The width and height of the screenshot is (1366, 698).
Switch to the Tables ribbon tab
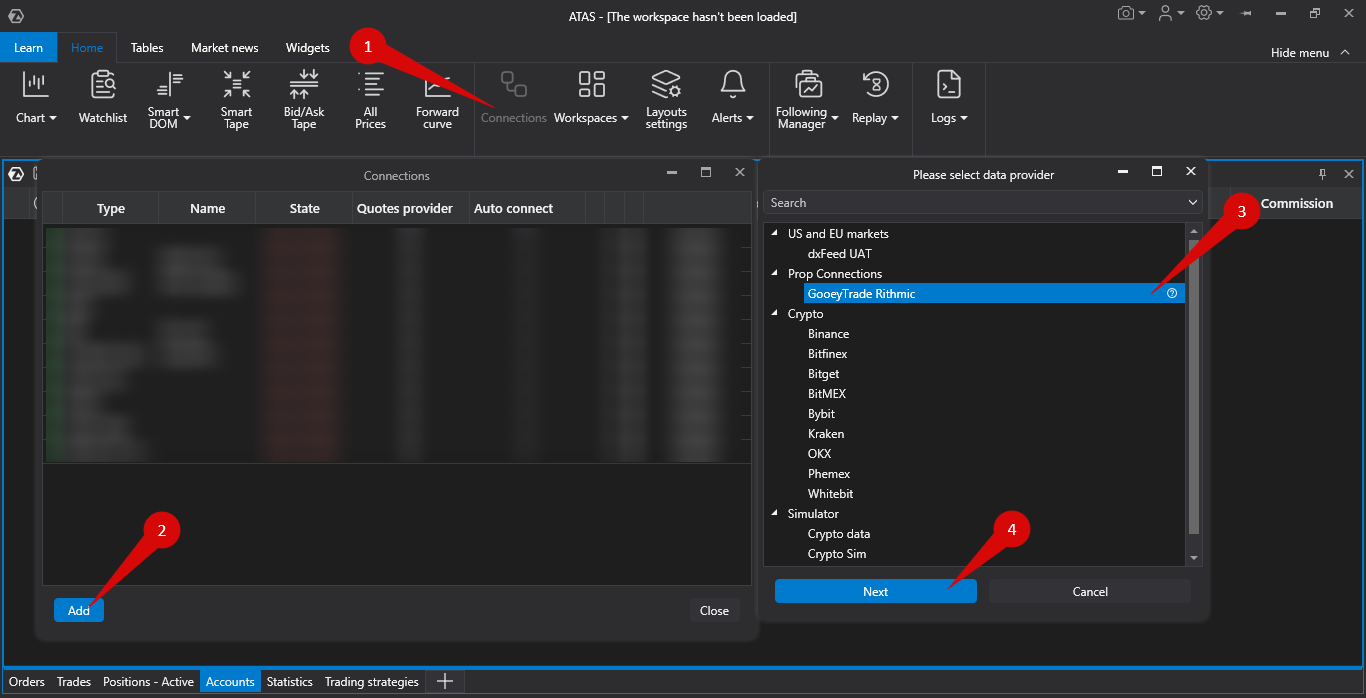pyautogui.click(x=147, y=47)
